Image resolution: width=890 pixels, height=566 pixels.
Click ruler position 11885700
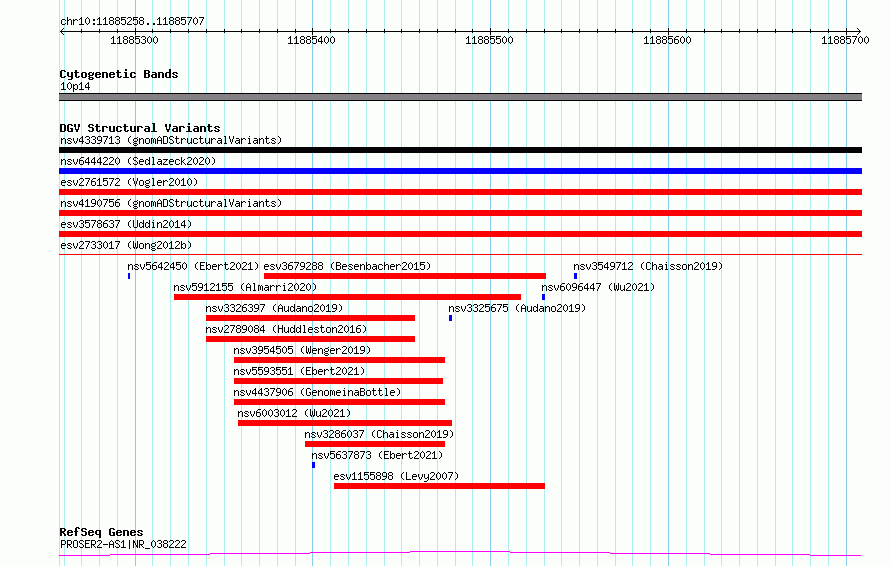[x=845, y=40]
